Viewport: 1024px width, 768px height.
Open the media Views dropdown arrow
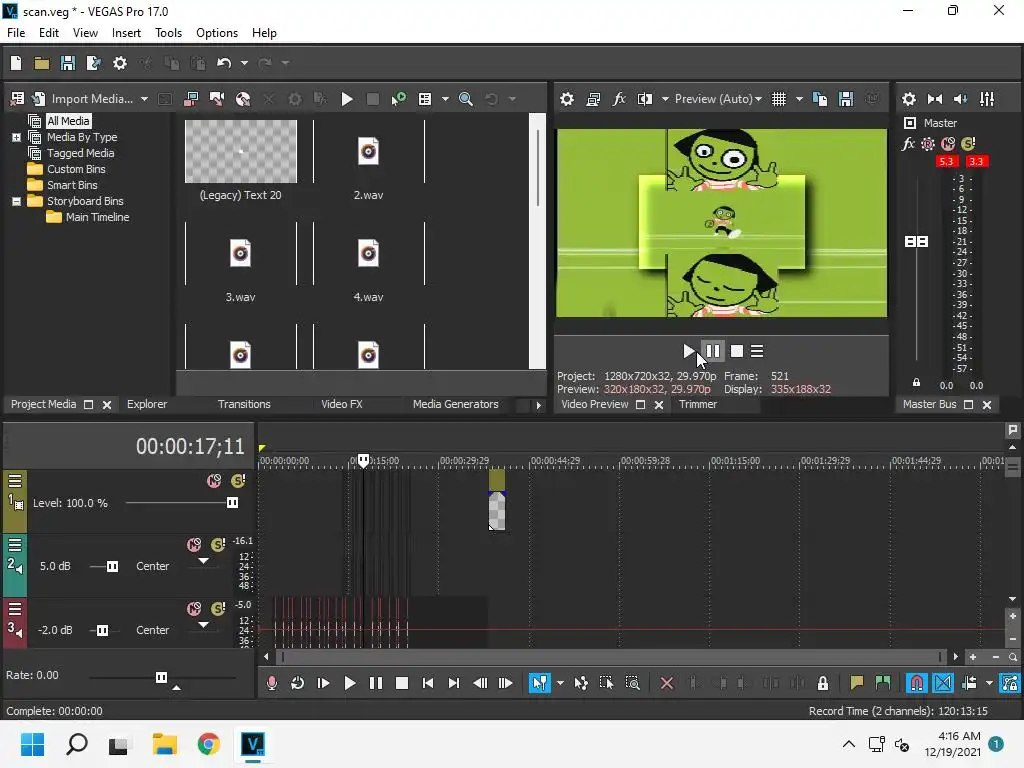445,99
